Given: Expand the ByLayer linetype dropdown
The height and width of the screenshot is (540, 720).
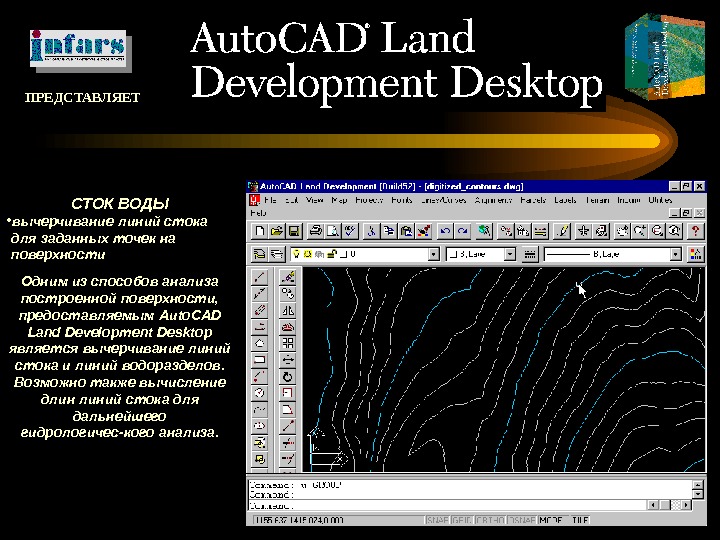Looking at the screenshot, I should 675,254.
